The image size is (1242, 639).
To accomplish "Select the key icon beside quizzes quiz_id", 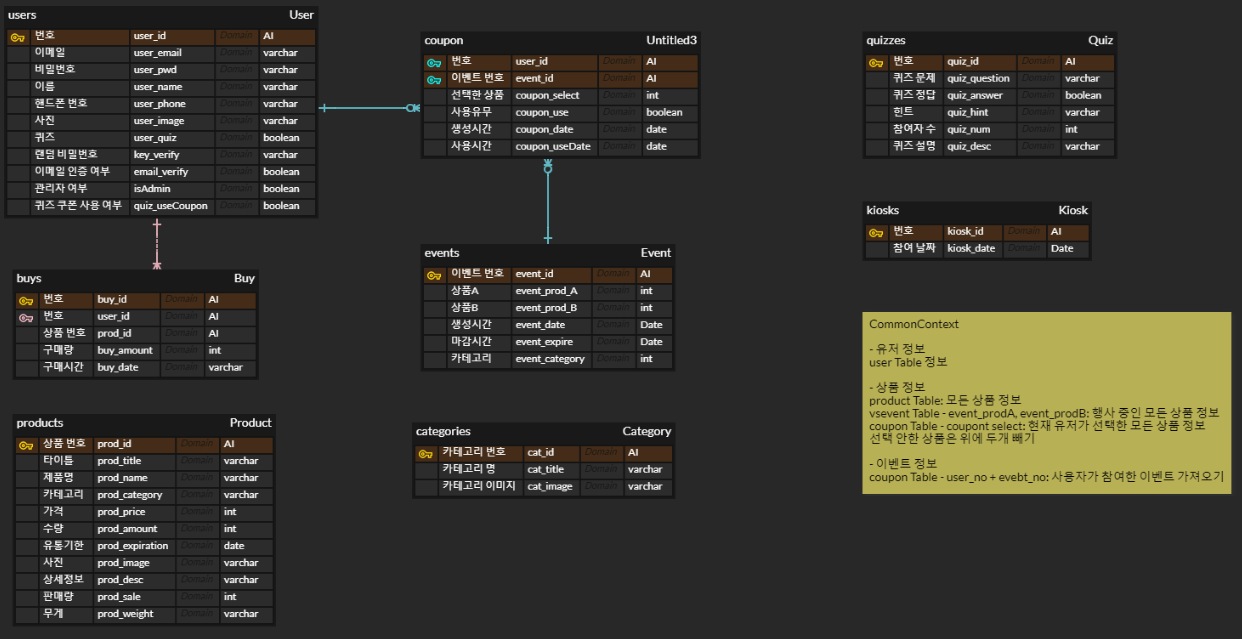I will [875, 61].
